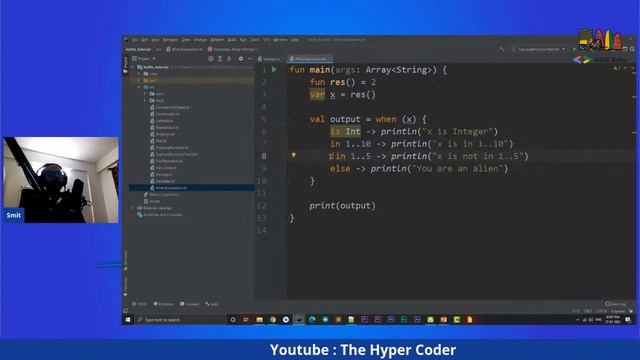Expand the test1 package arrow

(x=145, y=94)
